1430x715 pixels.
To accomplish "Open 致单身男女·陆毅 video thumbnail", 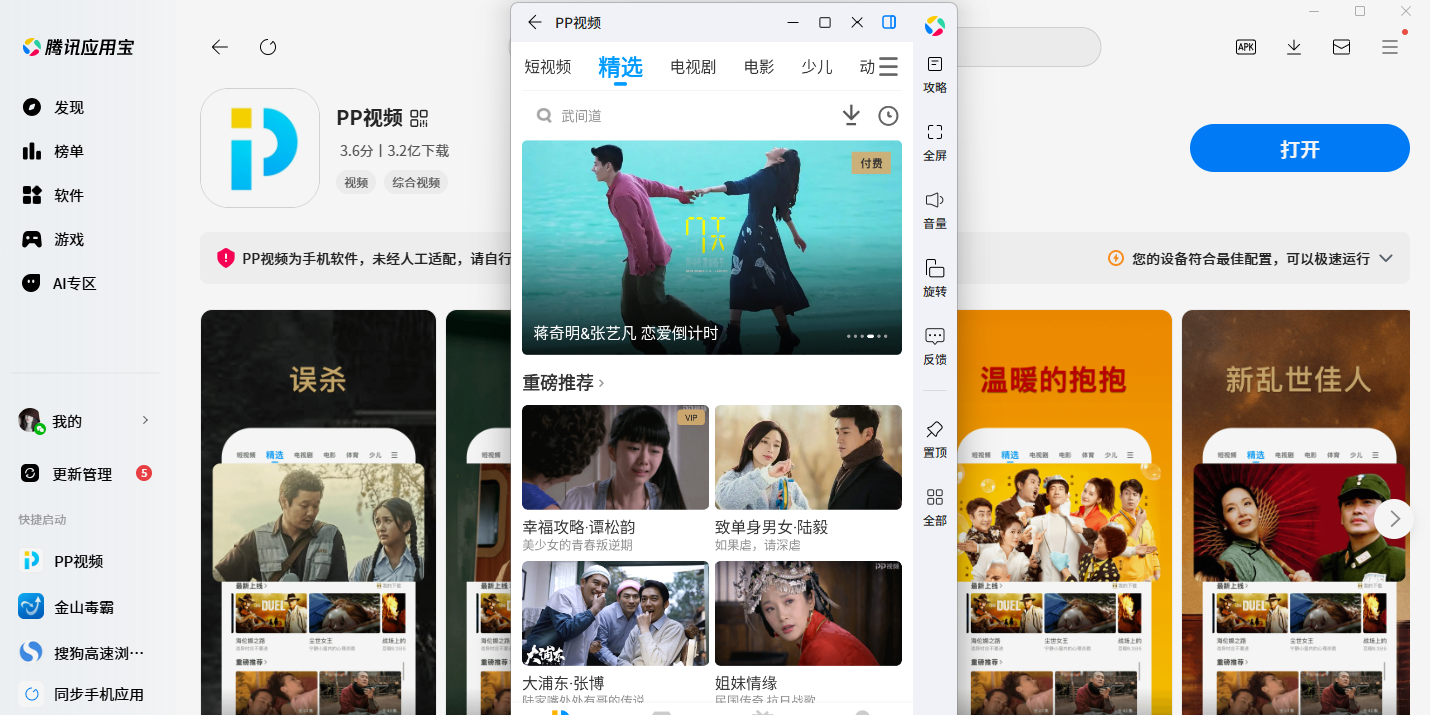I will [x=808, y=457].
